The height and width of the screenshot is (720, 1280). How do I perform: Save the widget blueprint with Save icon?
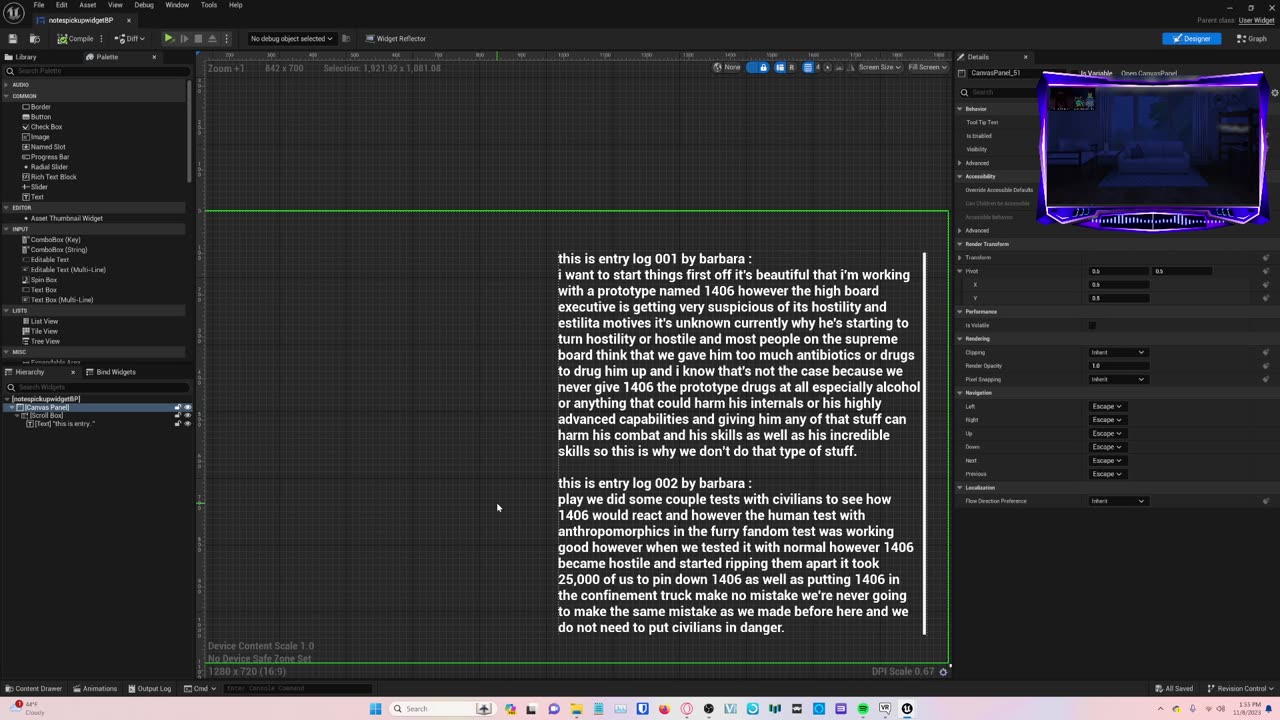click(x=12, y=38)
